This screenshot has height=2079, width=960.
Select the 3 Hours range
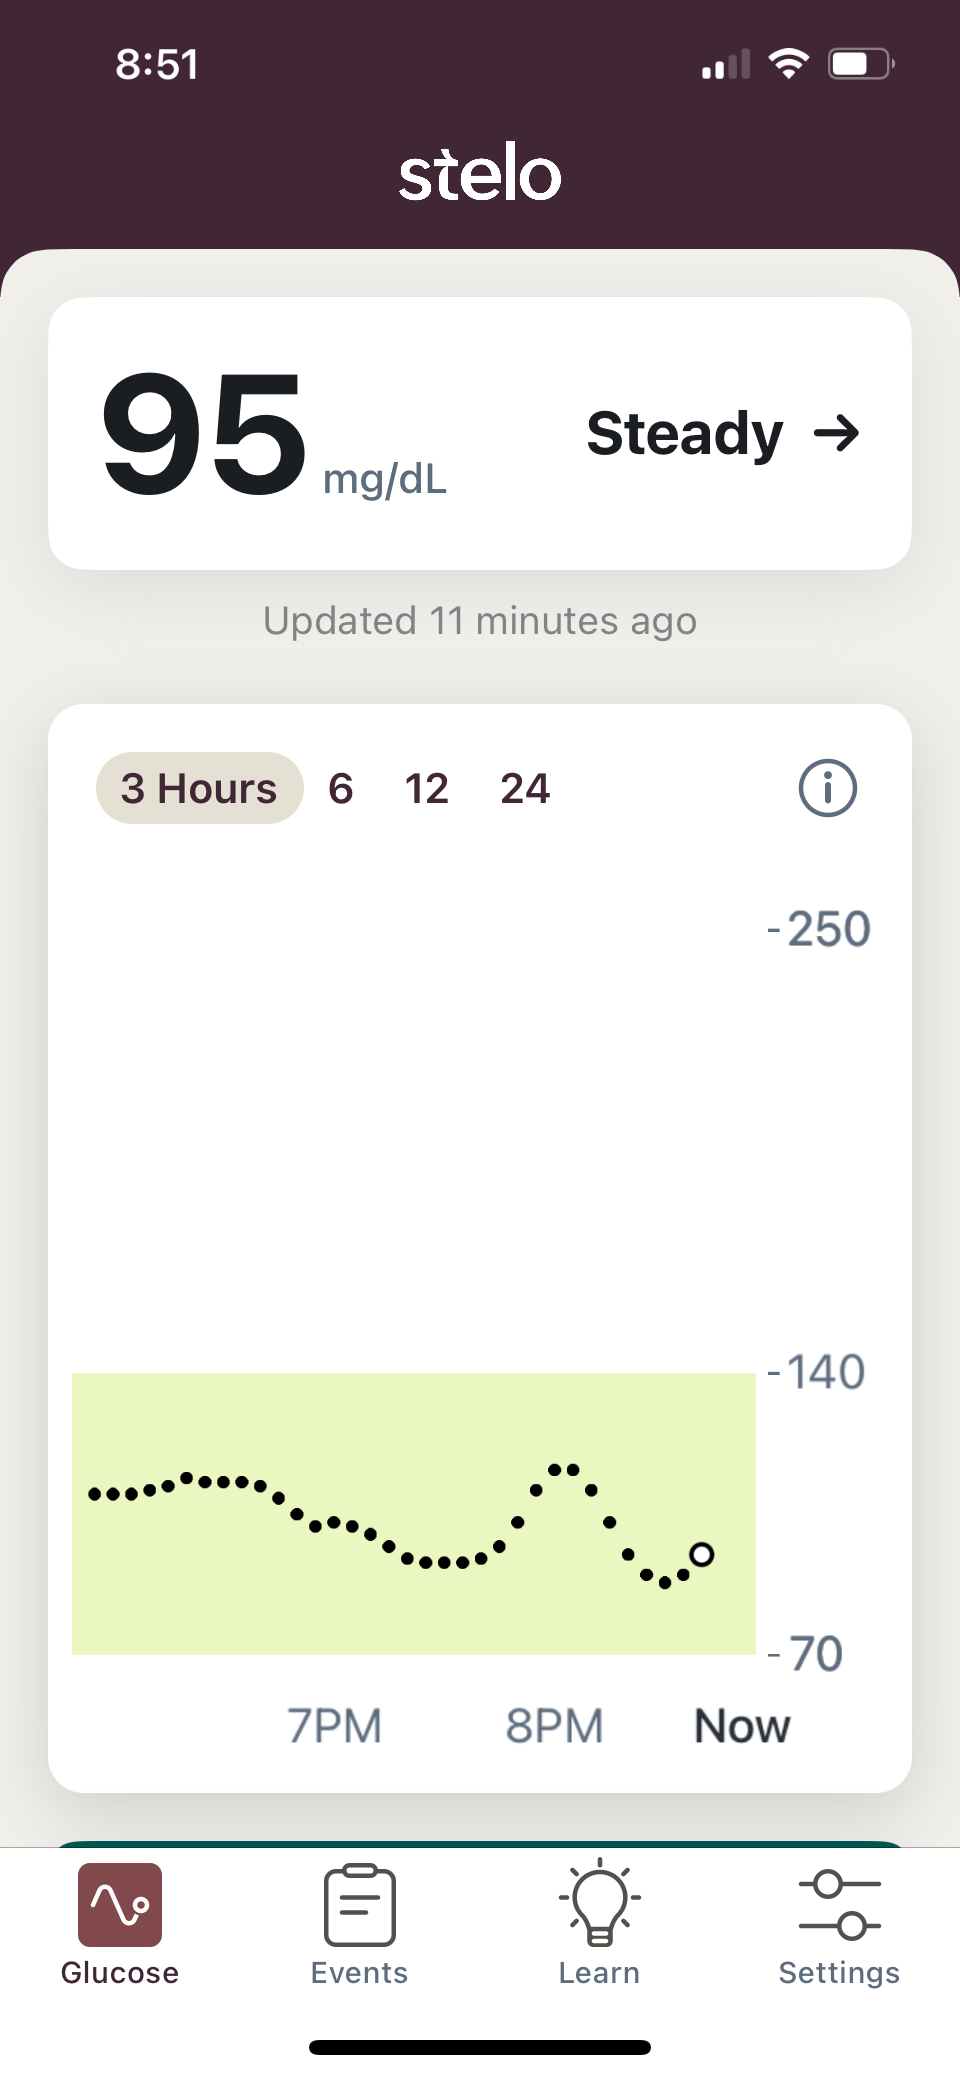coord(199,788)
